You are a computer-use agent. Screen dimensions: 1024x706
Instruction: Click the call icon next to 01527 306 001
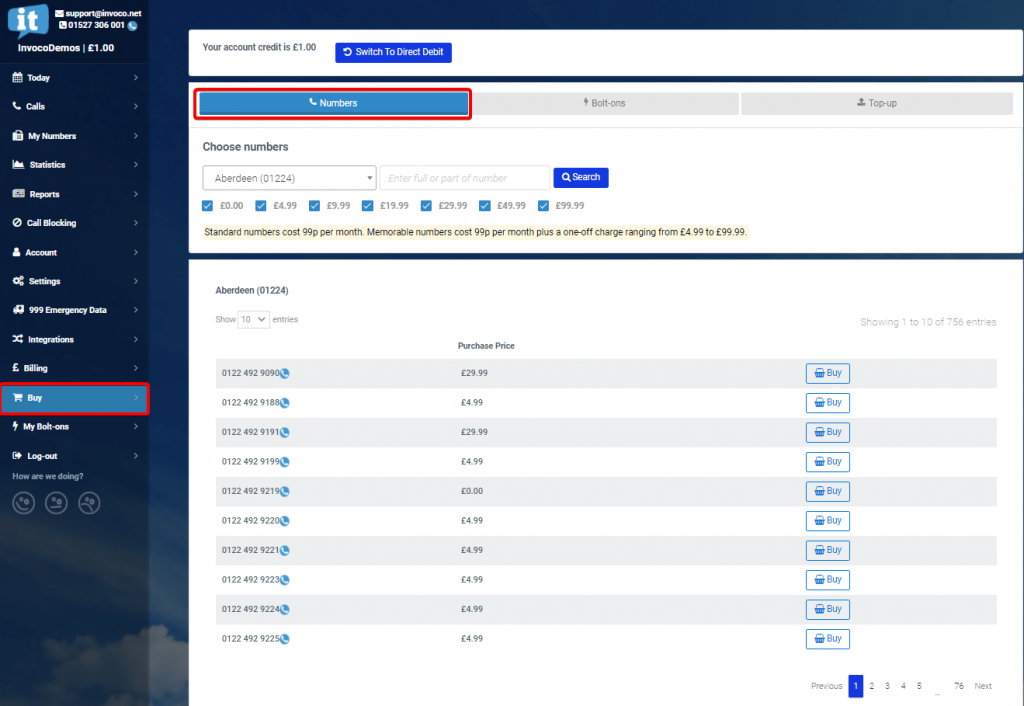tap(133, 26)
